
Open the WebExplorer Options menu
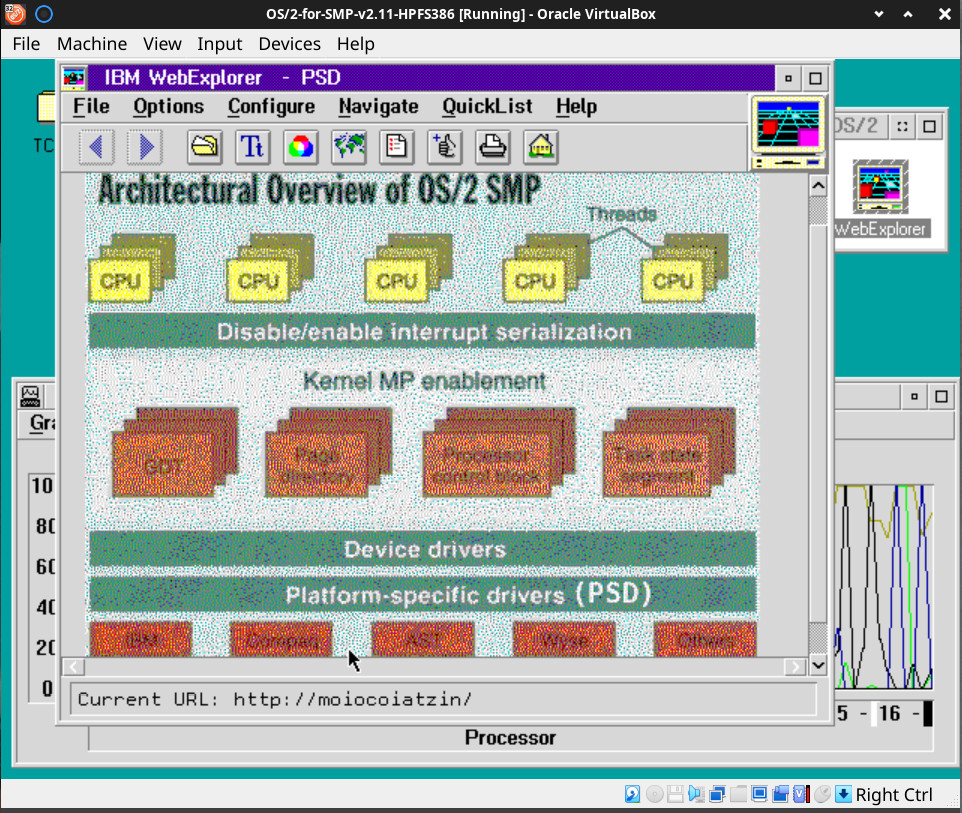tap(169, 106)
